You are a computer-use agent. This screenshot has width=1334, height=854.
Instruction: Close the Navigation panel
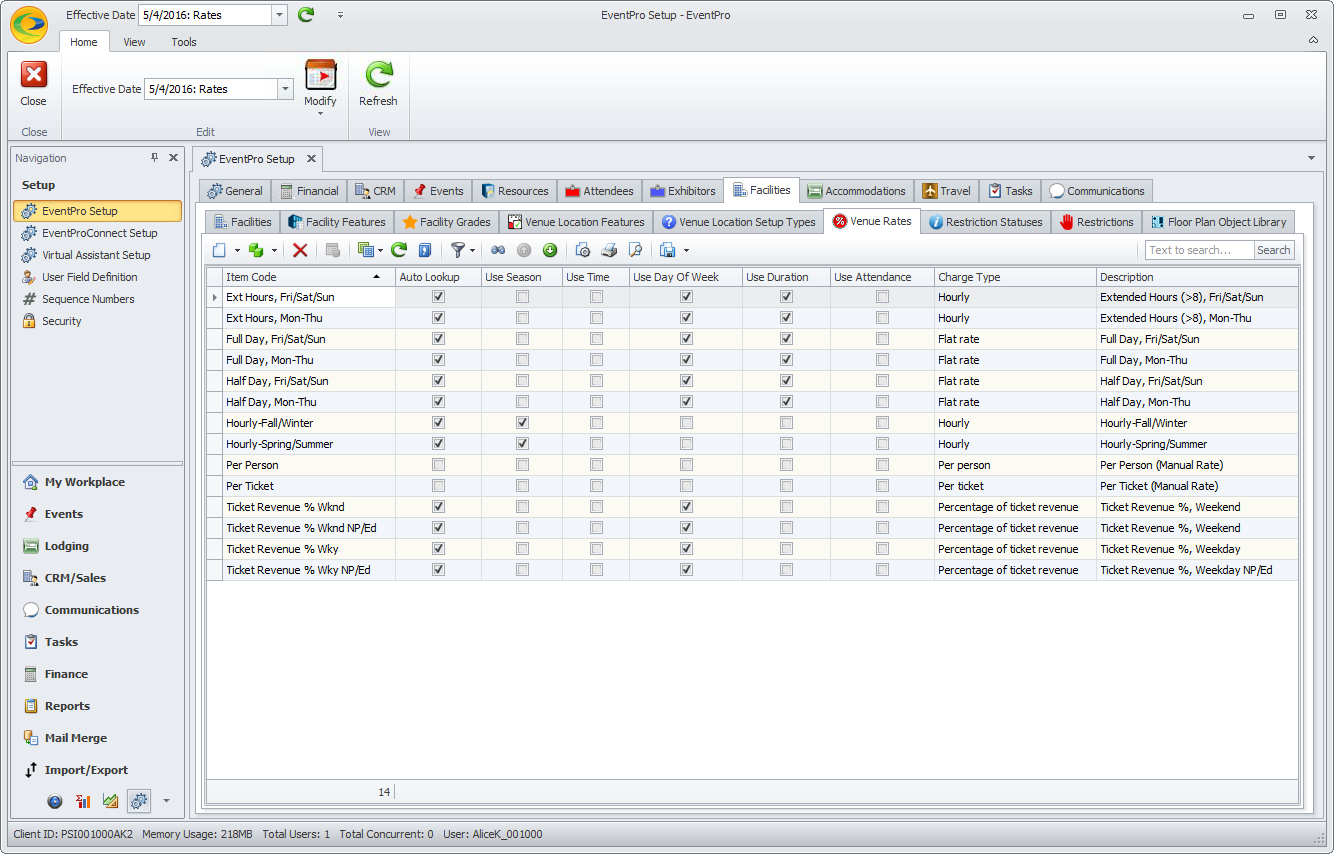[x=173, y=158]
